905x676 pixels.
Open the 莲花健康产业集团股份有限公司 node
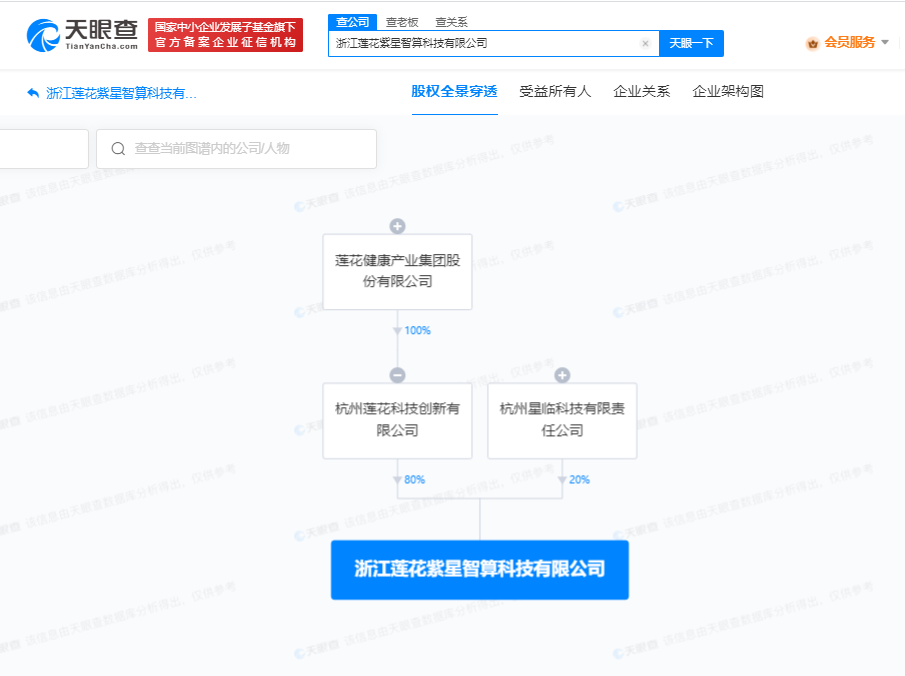pyautogui.click(x=397, y=271)
